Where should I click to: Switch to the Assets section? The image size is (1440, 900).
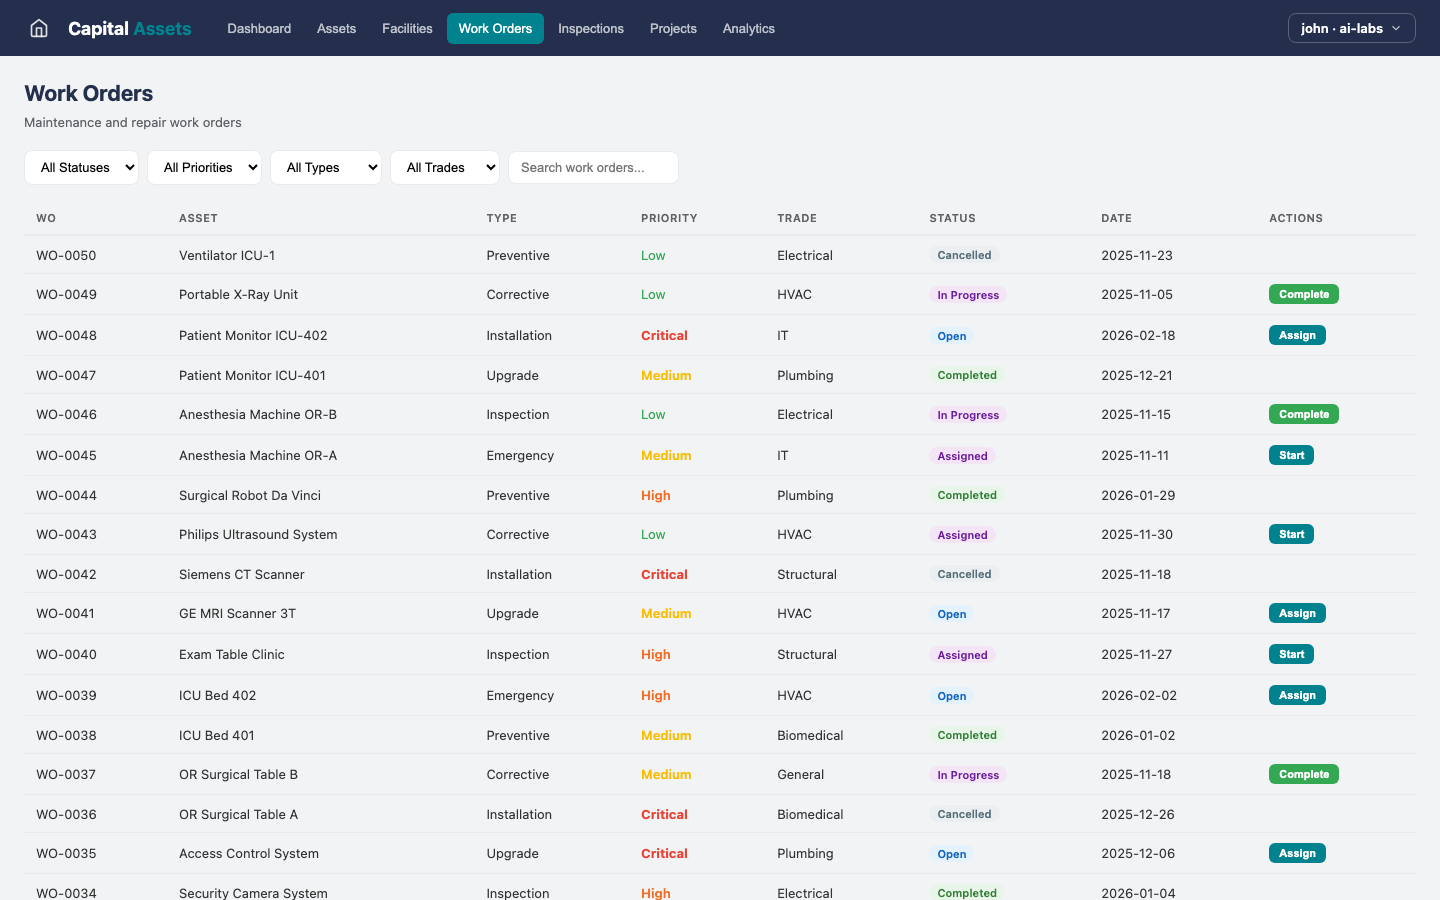click(x=336, y=28)
